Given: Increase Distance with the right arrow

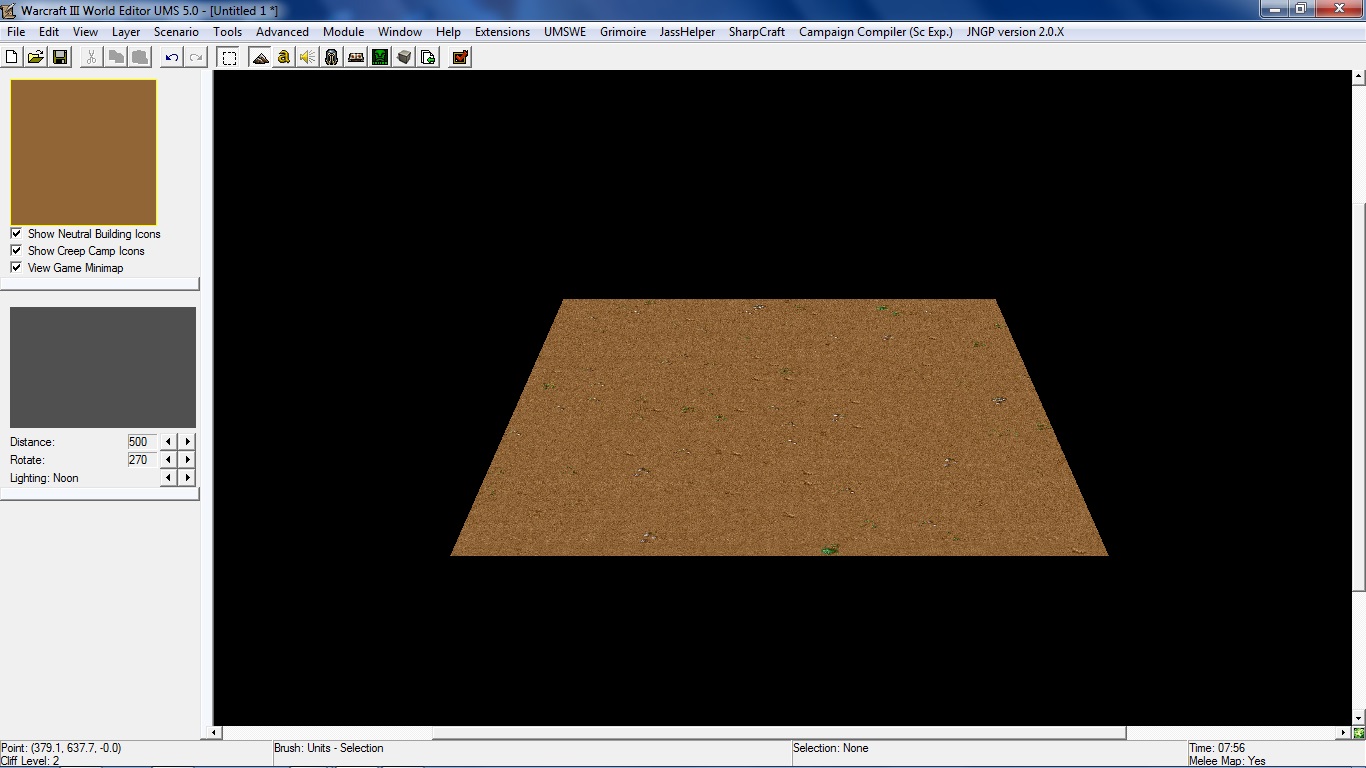Looking at the screenshot, I should click(187, 441).
